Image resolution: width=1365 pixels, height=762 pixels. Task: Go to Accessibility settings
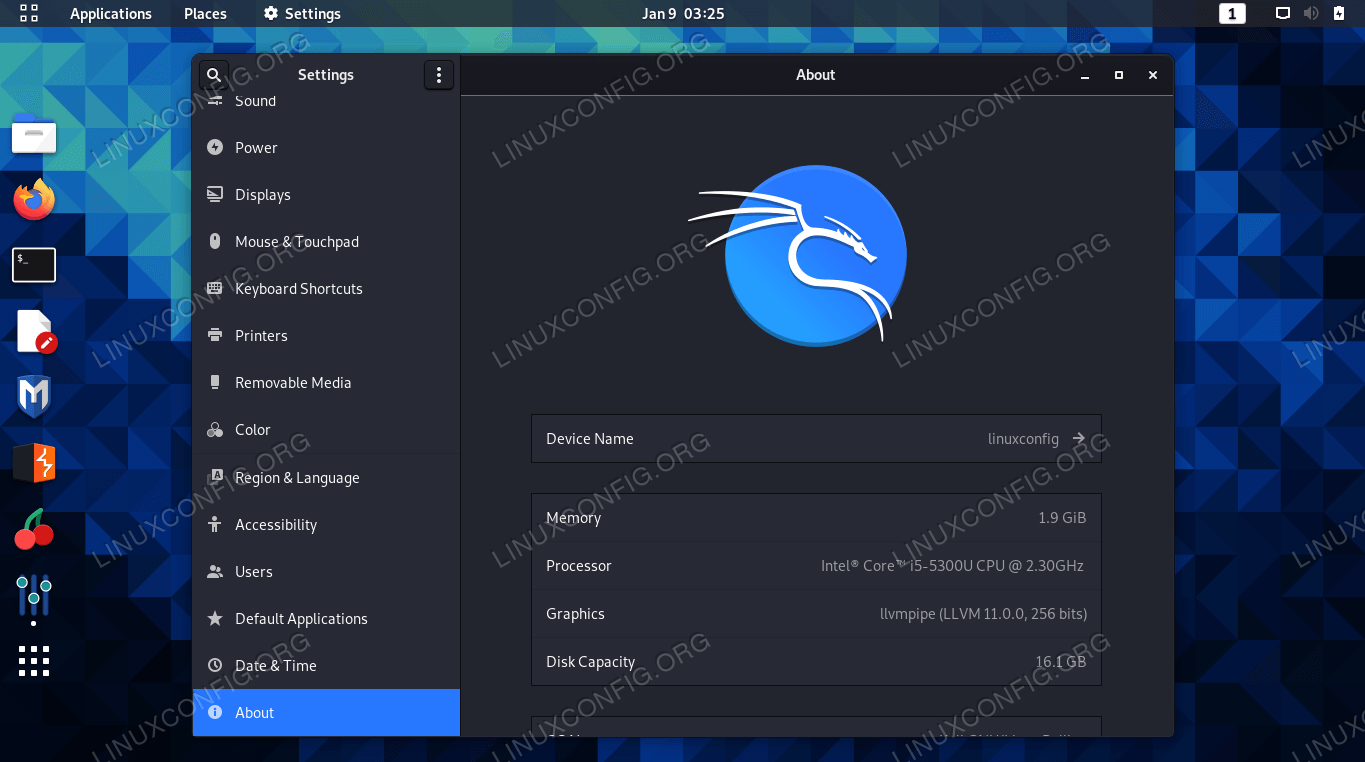pyautogui.click(x=326, y=525)
